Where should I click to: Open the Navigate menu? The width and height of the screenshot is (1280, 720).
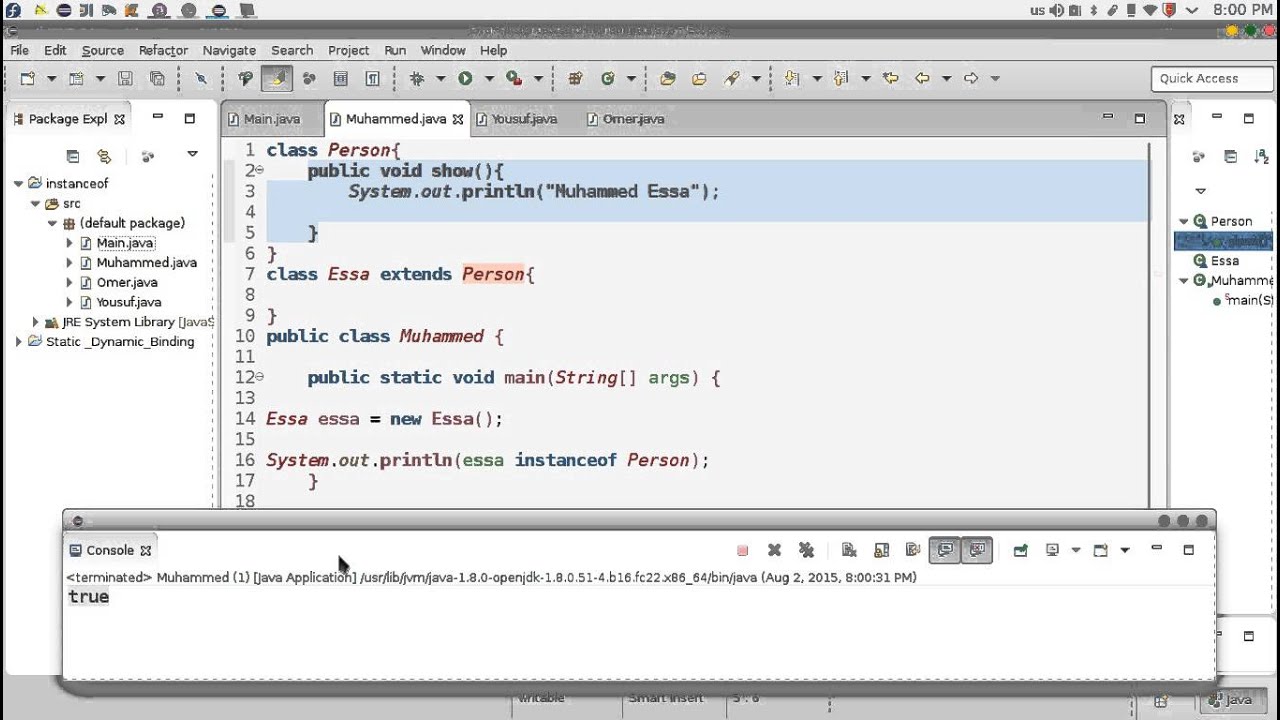click(229, 50)
